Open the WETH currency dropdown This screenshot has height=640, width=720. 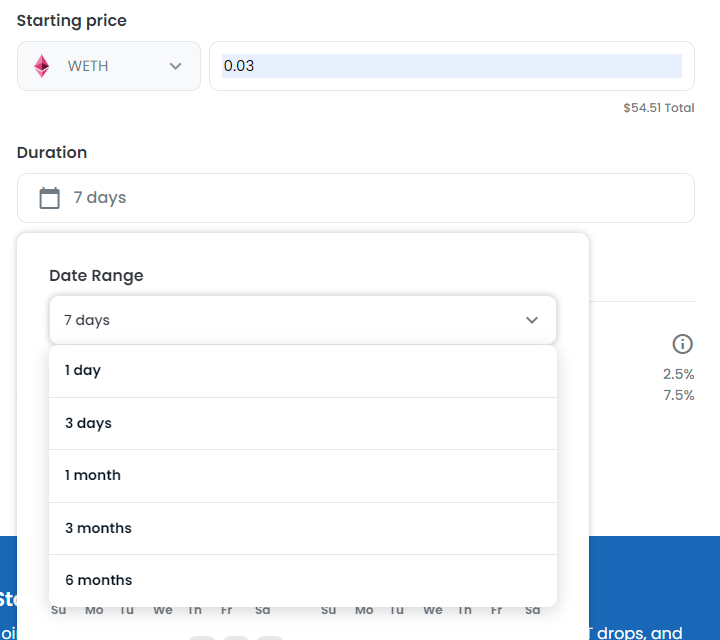[x=109, y=66]
